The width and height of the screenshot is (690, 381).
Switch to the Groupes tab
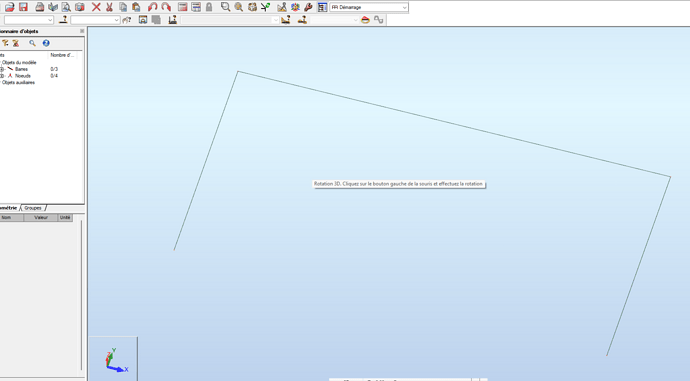[33, 208]
